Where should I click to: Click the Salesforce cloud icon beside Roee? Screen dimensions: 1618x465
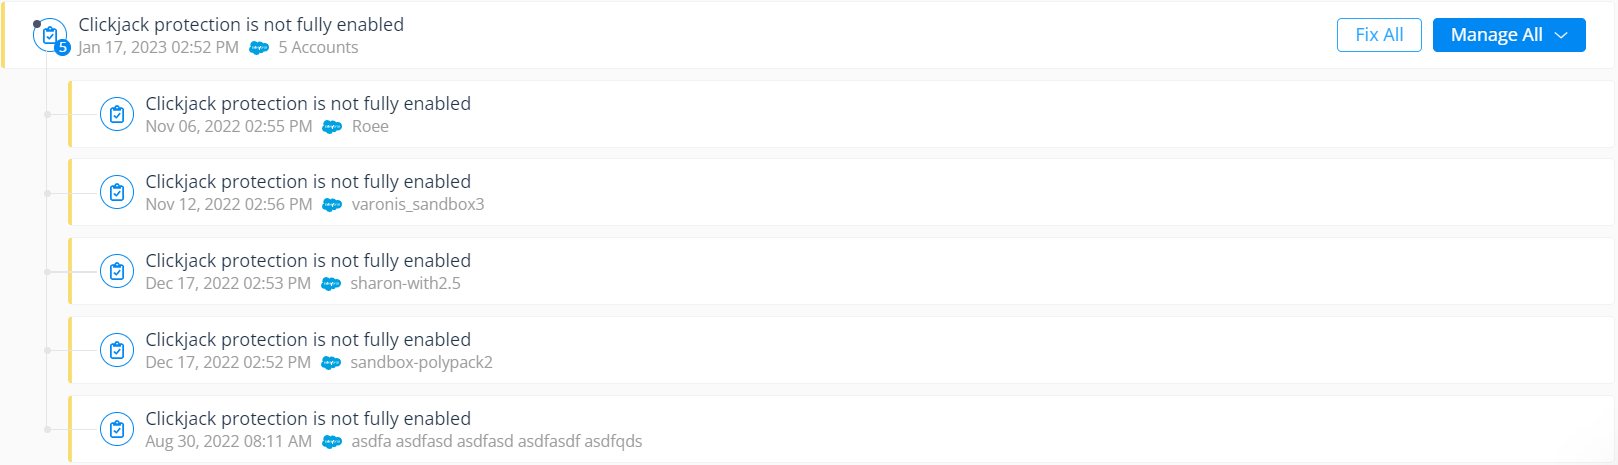(332, 127)
